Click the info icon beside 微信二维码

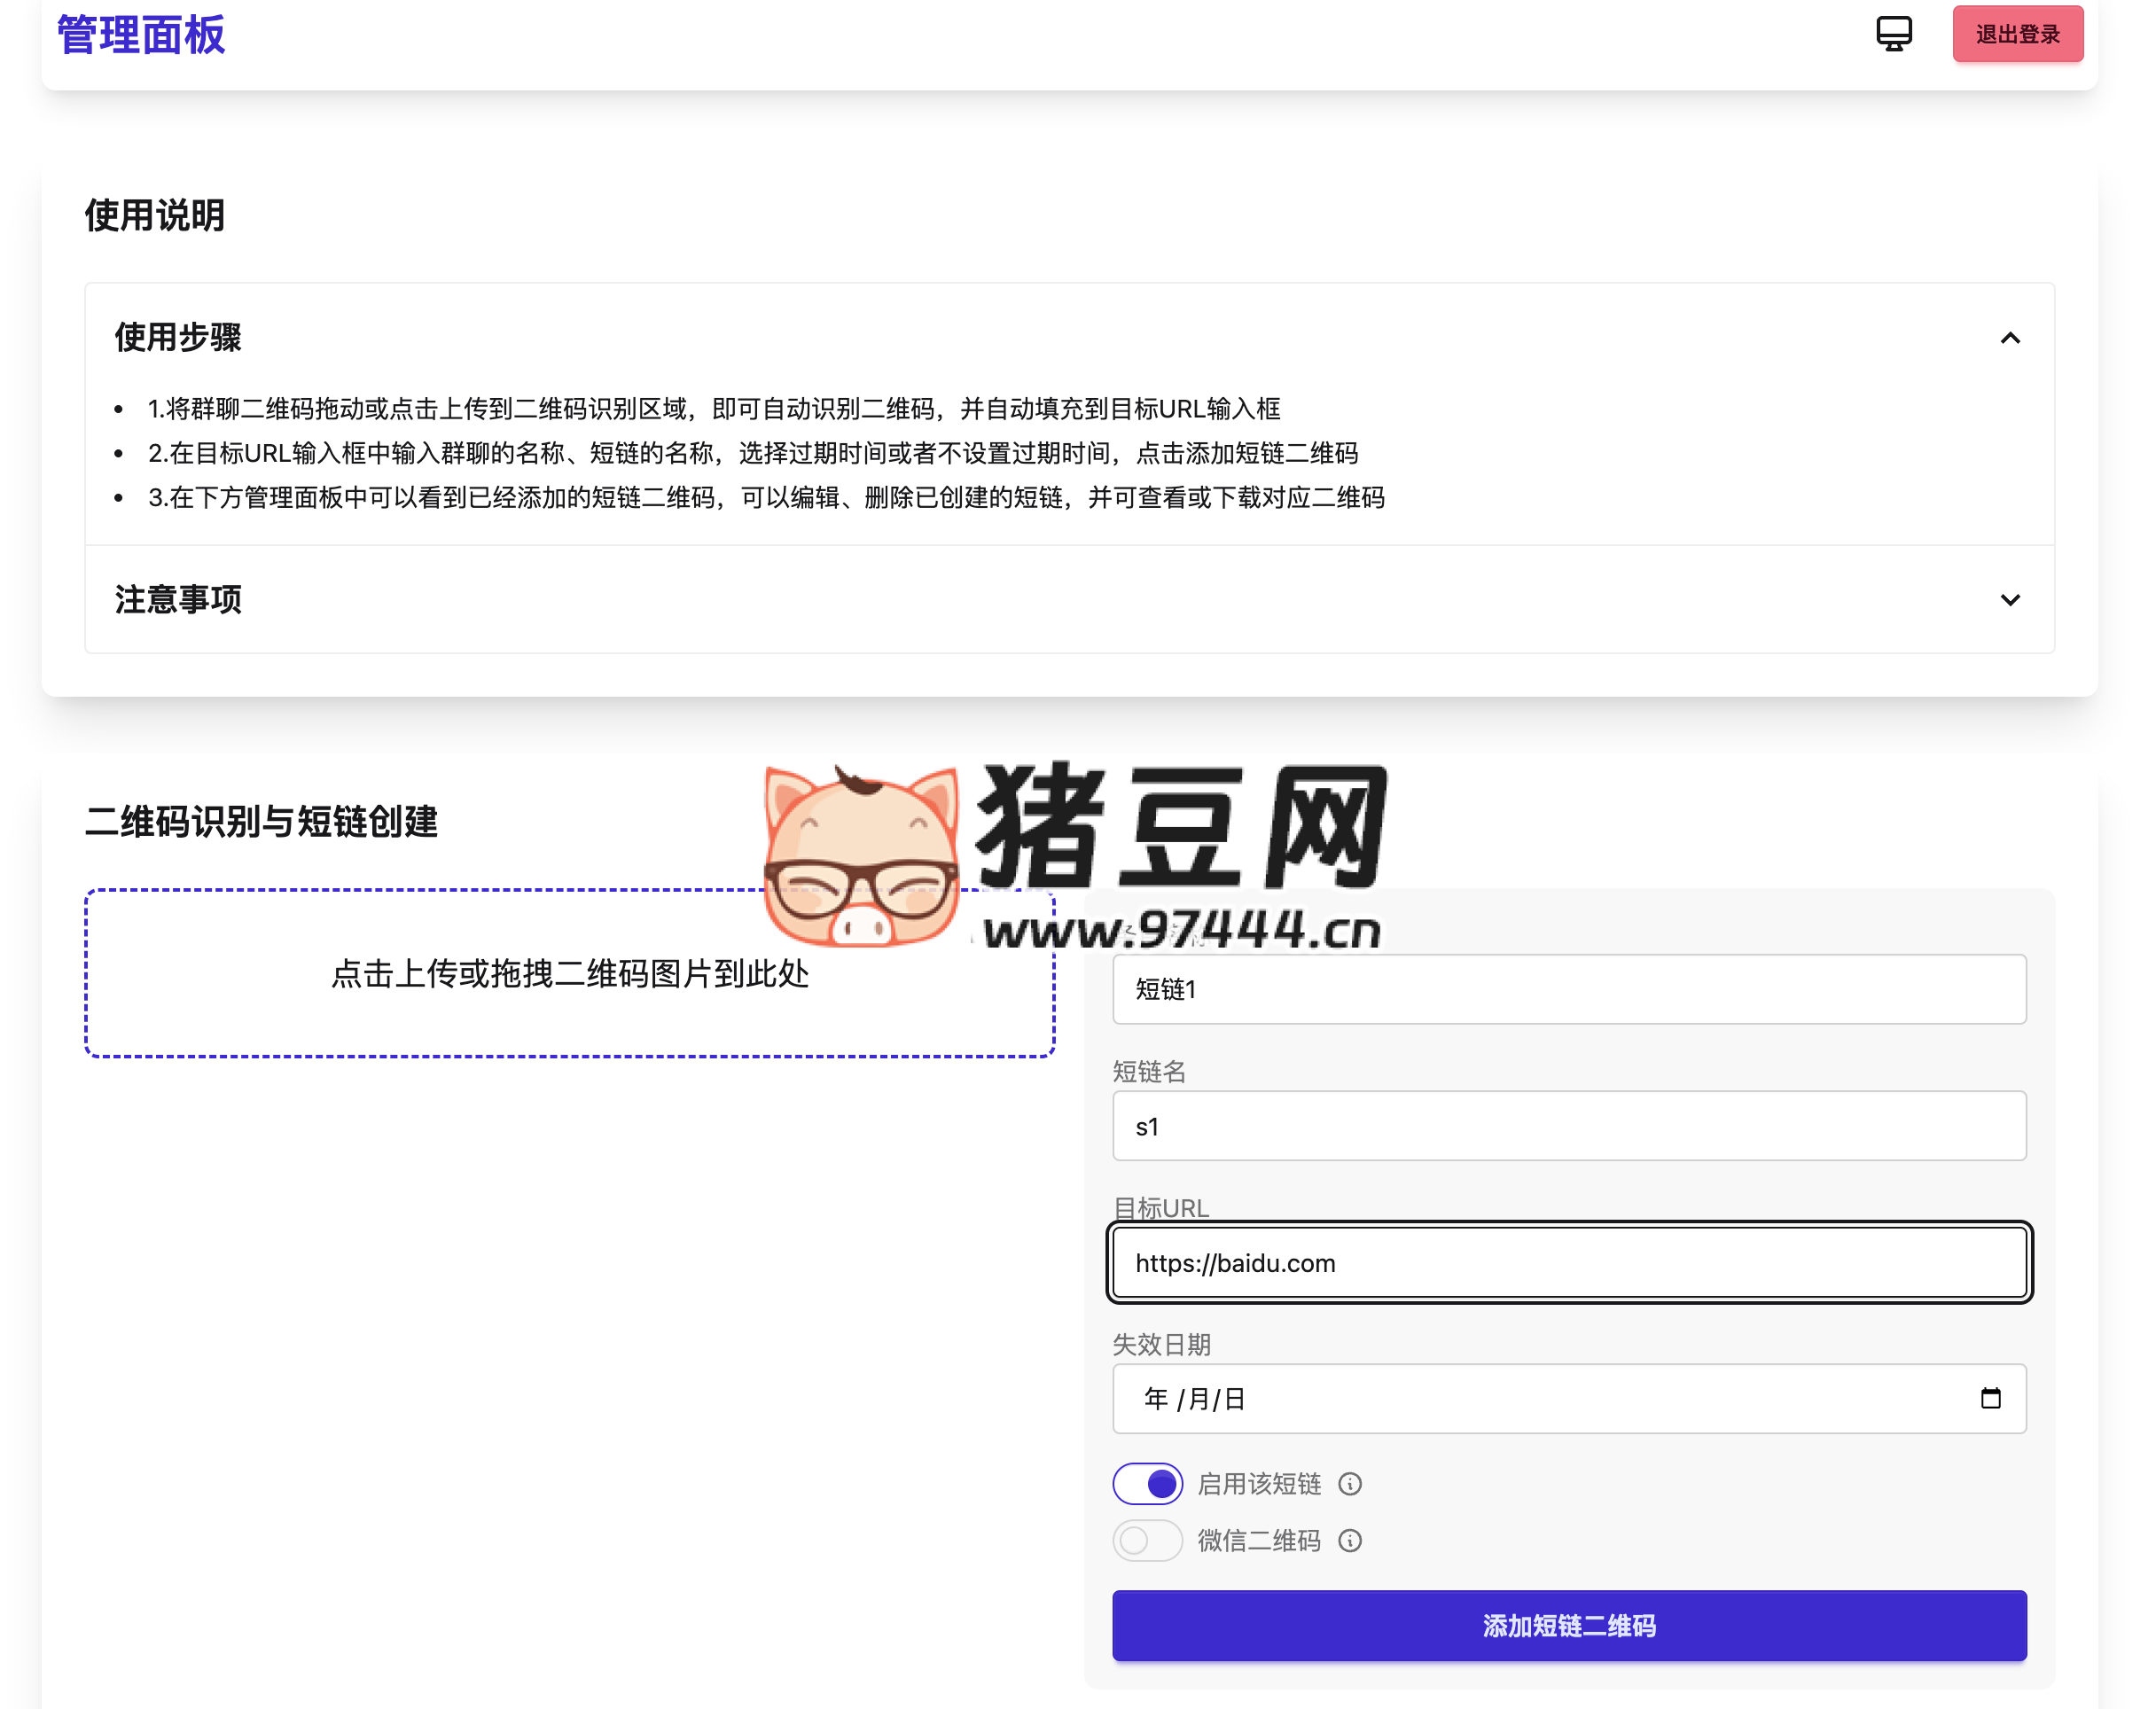[1350, 1541]
